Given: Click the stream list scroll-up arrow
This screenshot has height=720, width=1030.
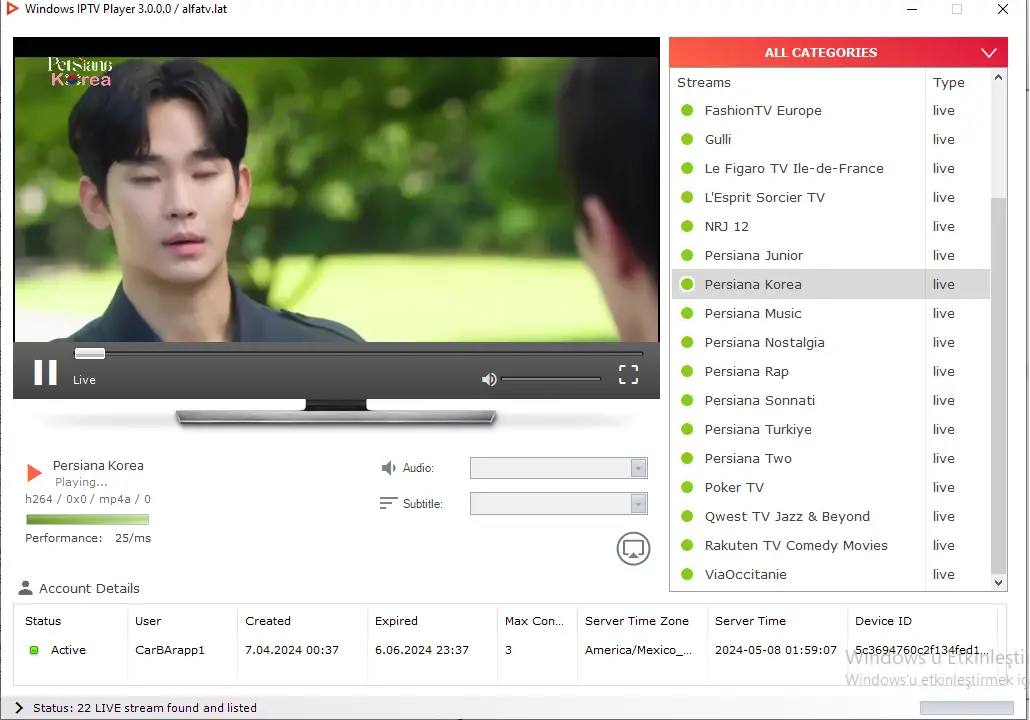Looking at the screenshot, I should pyautogui.click(x=998, y=77).
